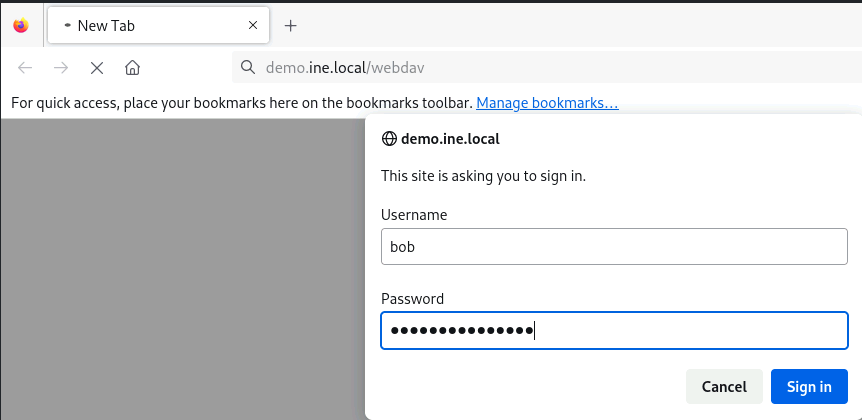Stop loading the current page

point(96,68)
